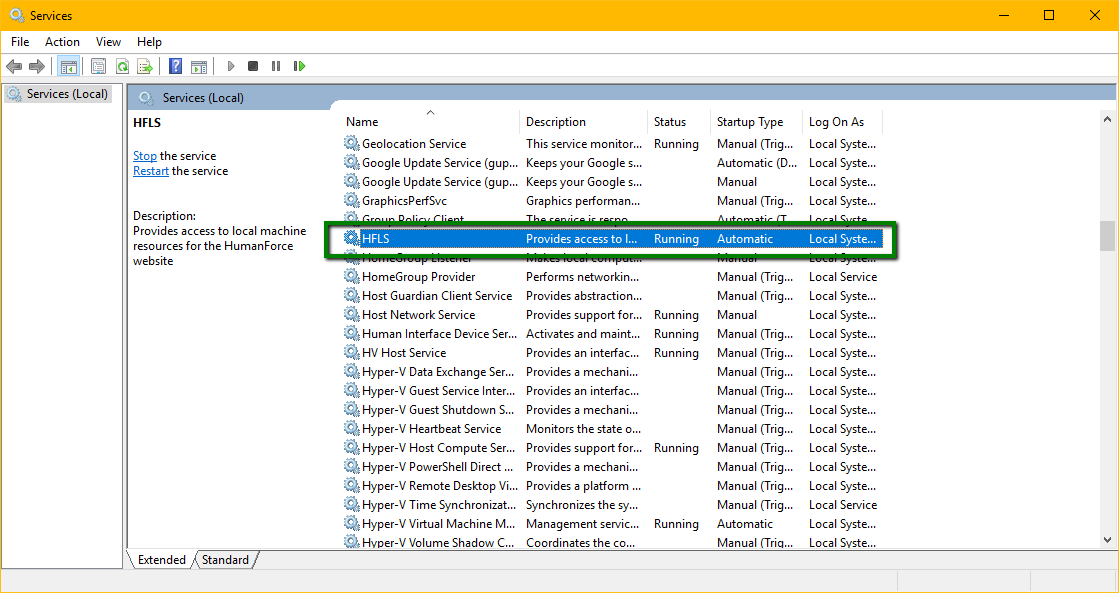Toggle Show/Hide Console Tree toolbar icon

click(x=69, y=66)
